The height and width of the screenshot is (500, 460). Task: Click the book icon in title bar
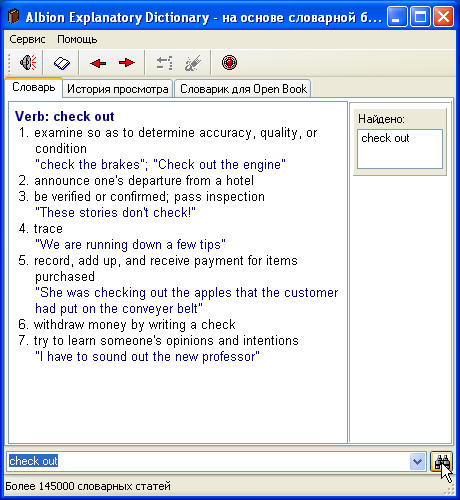tap(13, 16)
